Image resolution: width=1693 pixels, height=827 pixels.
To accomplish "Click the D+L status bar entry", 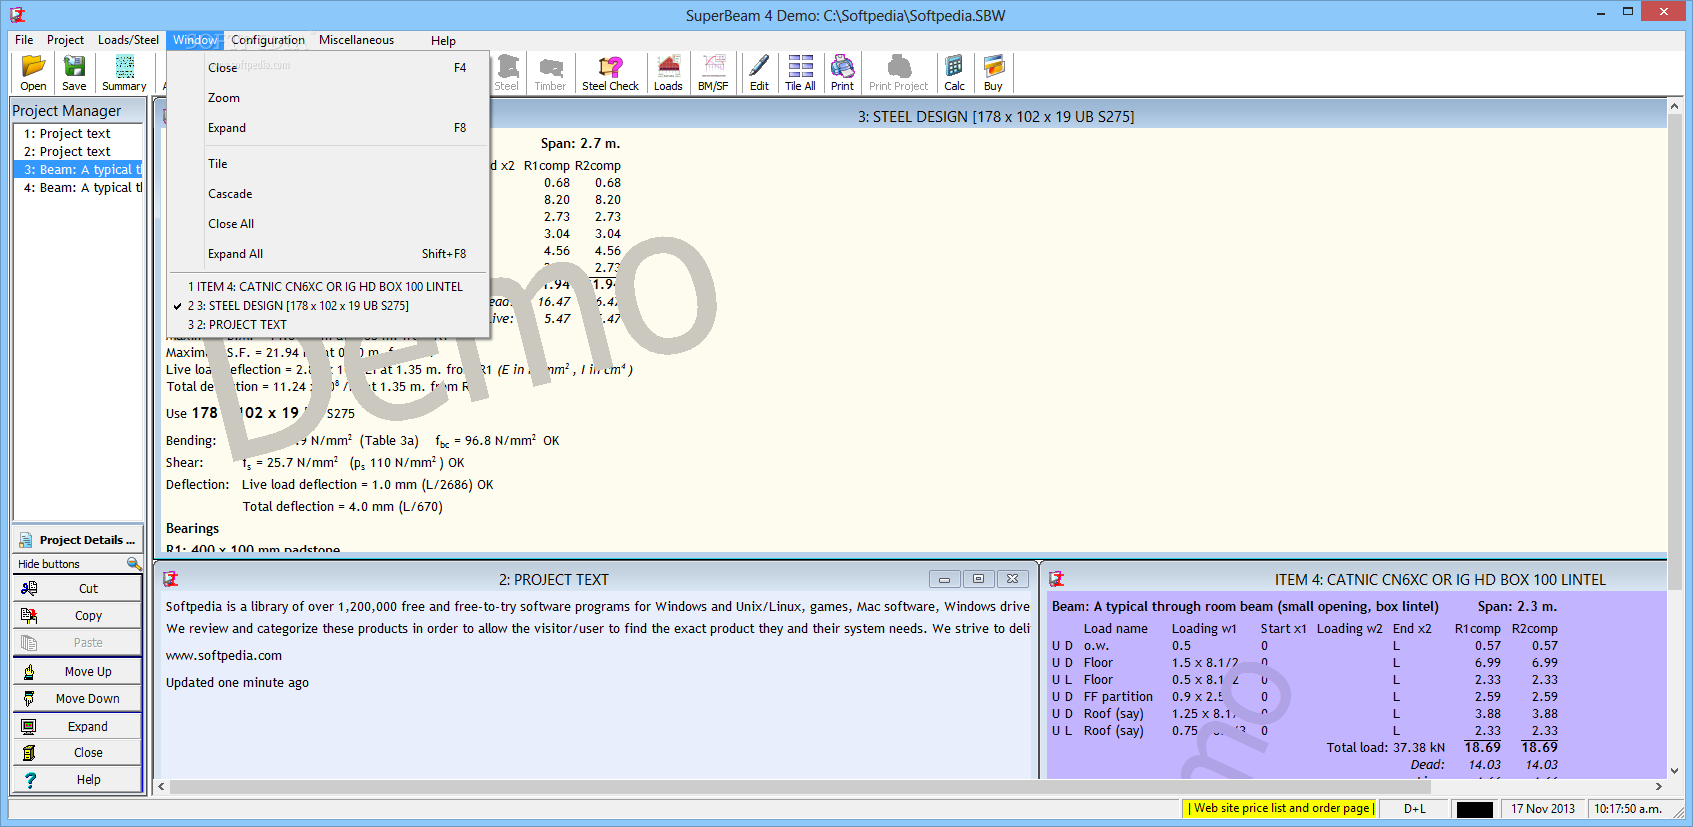I will (1415, 809).
